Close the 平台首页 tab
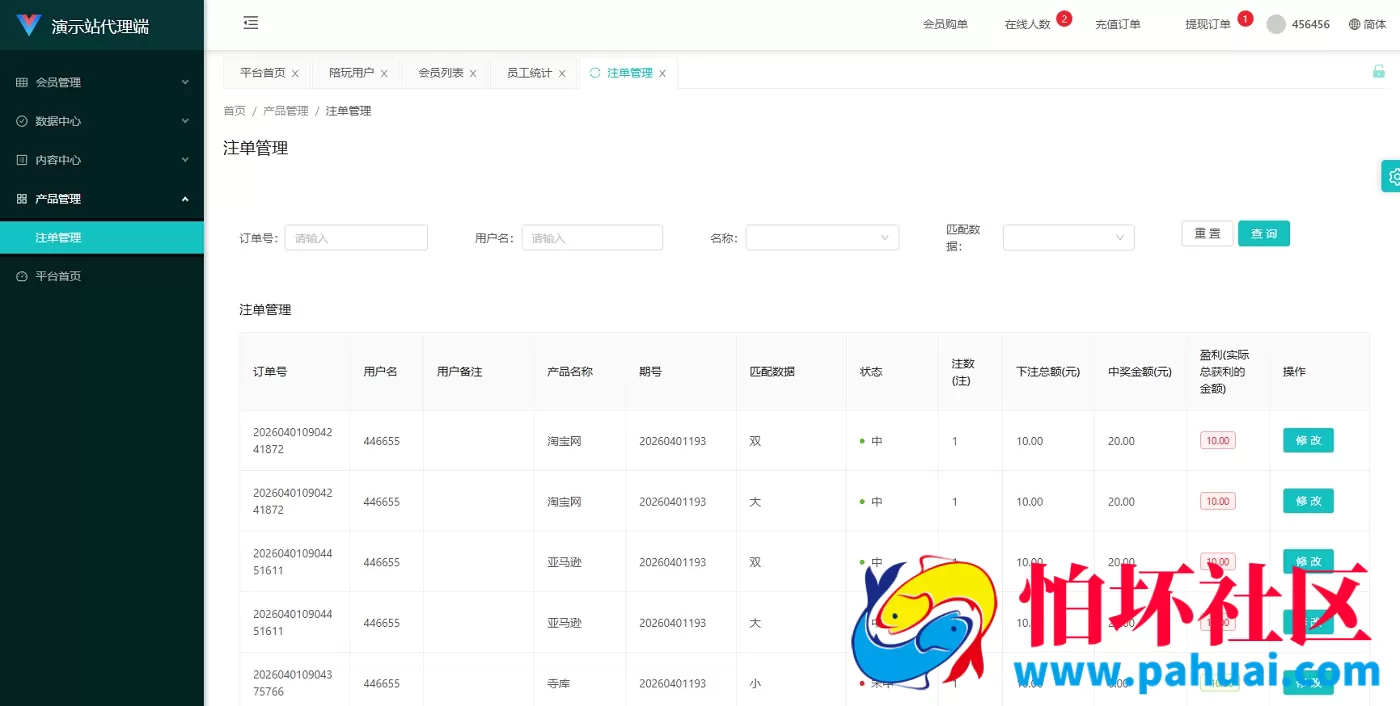This screenshot has width=1400, height=706. [x=295, y=74]
